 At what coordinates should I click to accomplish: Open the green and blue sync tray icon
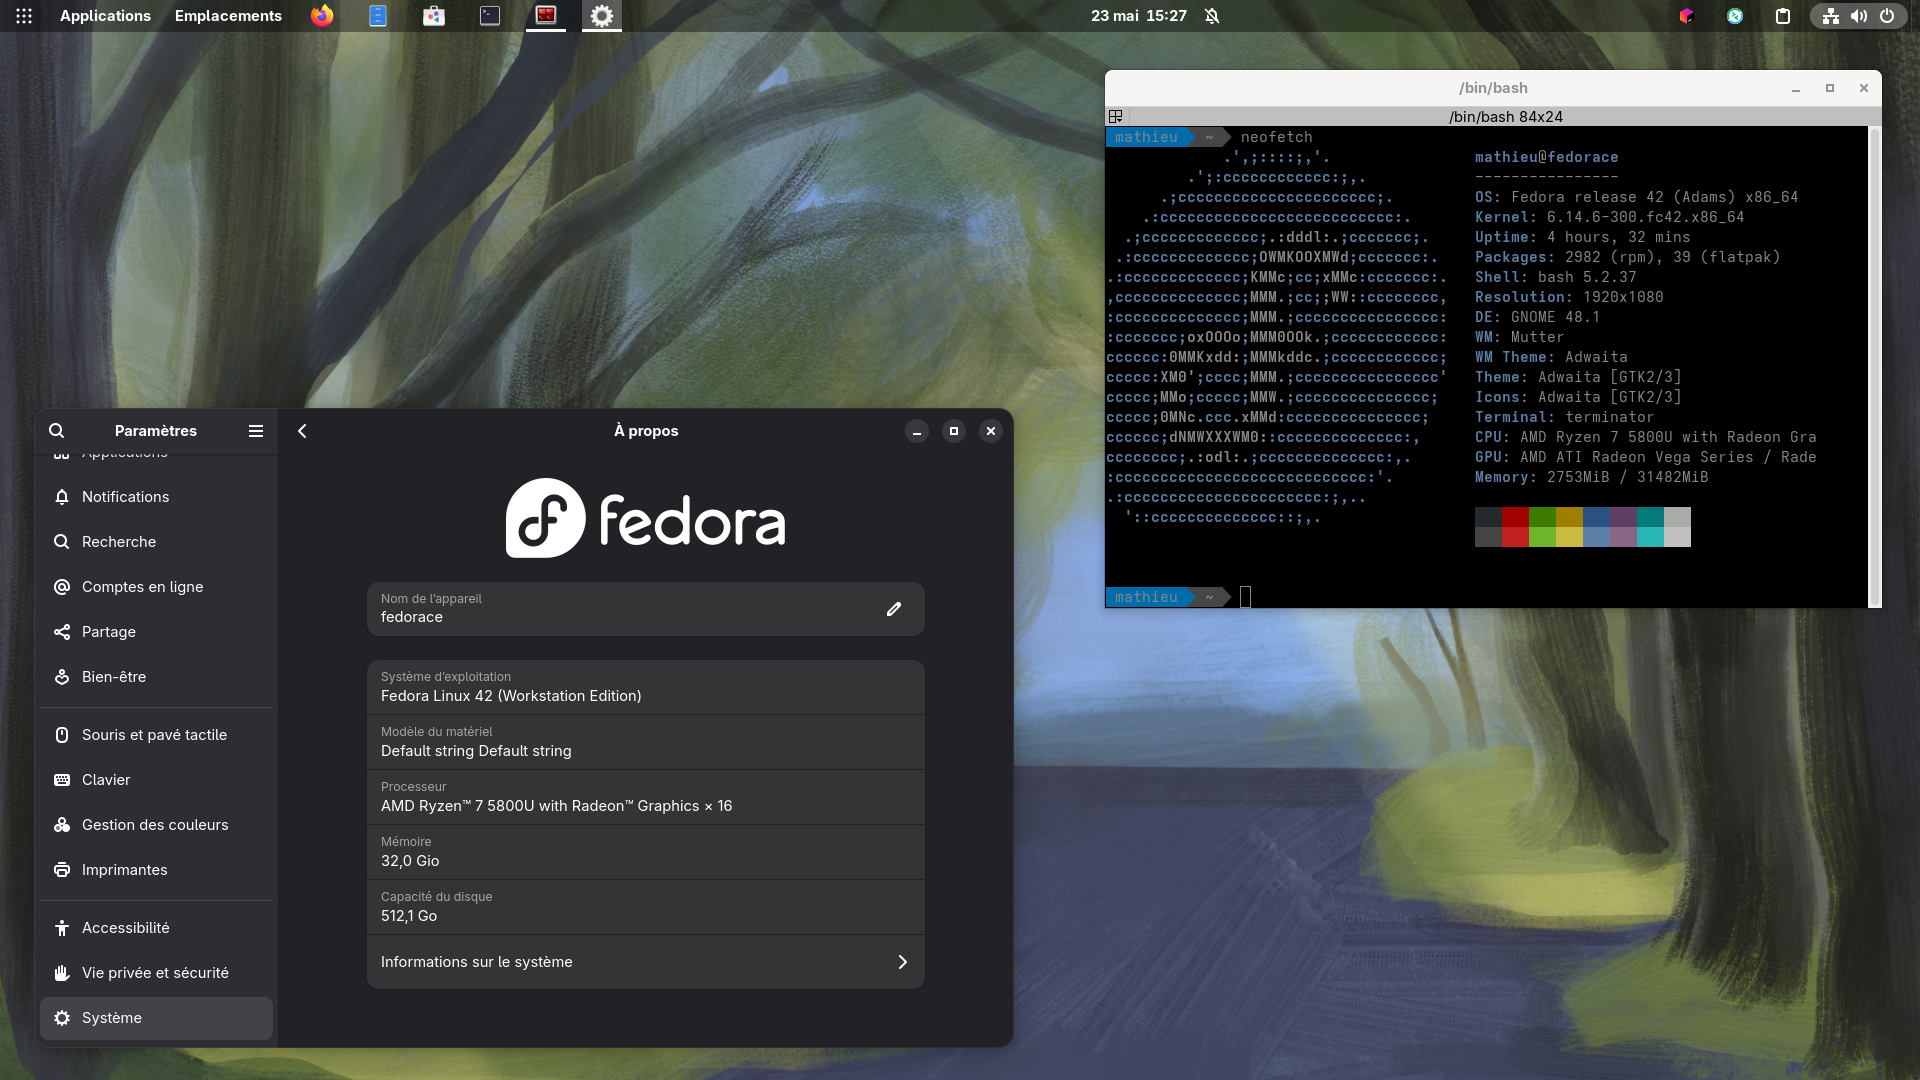(x=1735, y=16)
